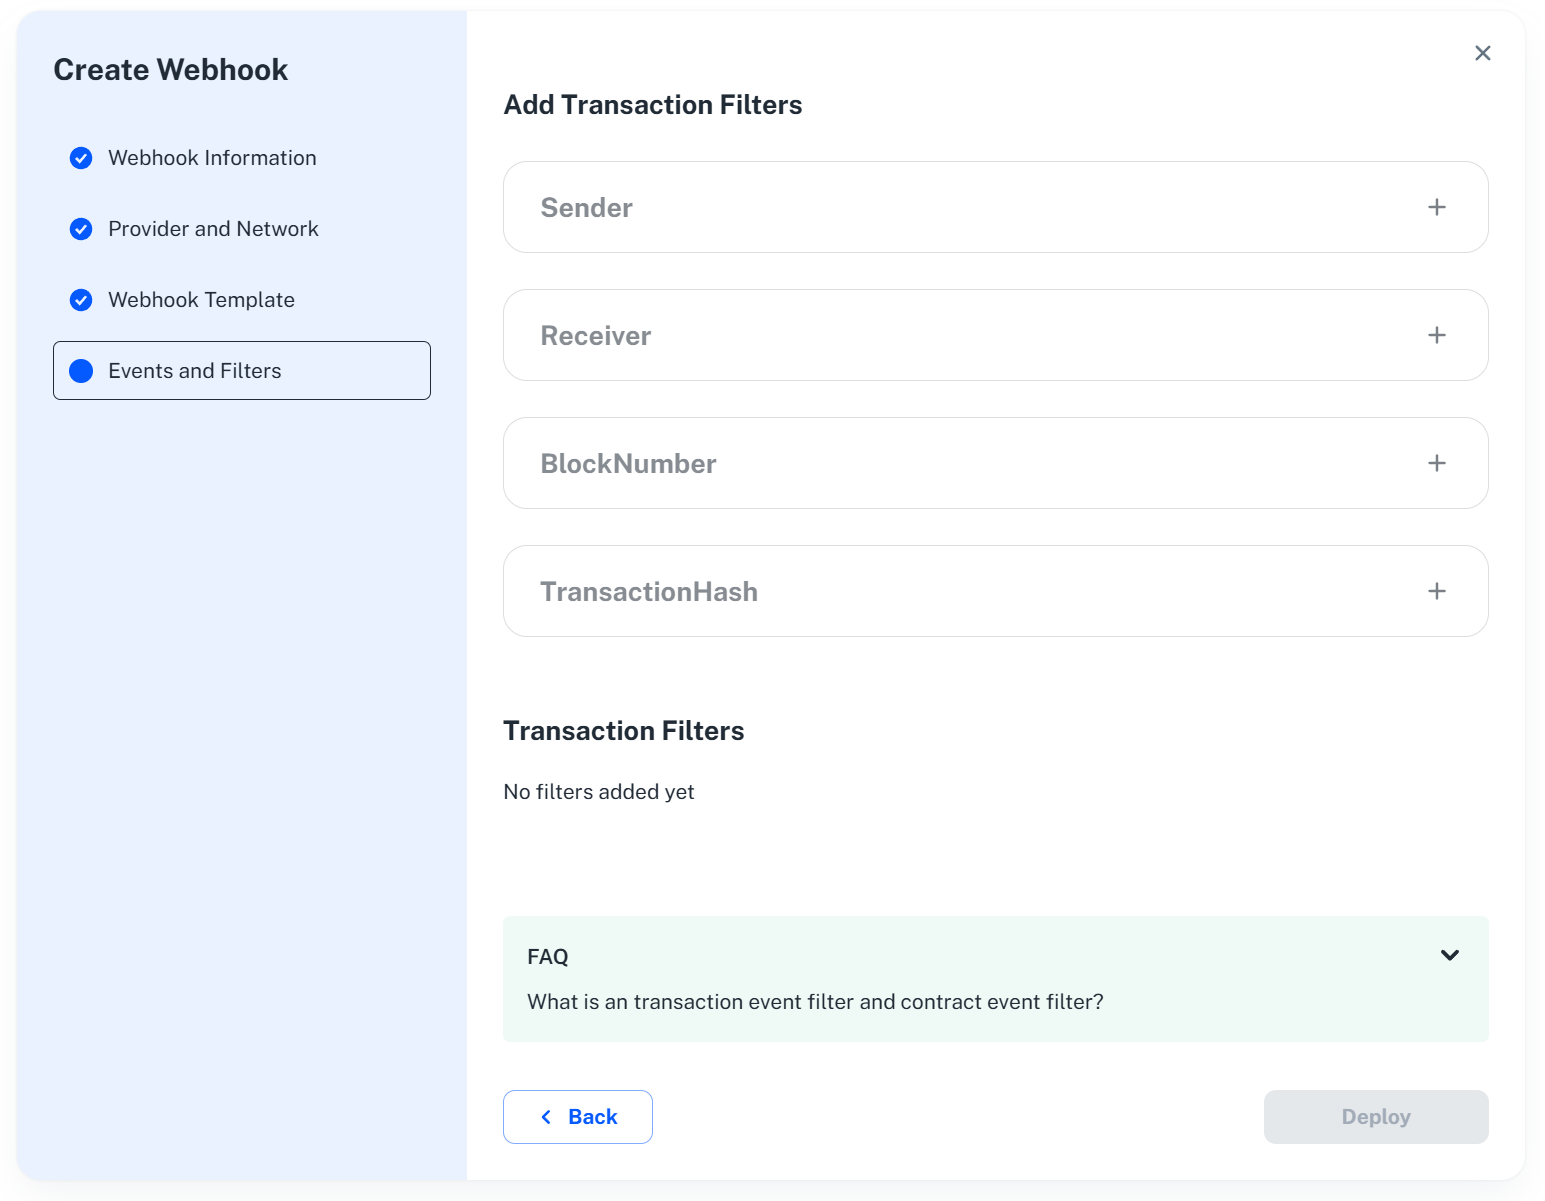
Task: Click the plus icon on the Sender filter
Action: coord(1436,207)
